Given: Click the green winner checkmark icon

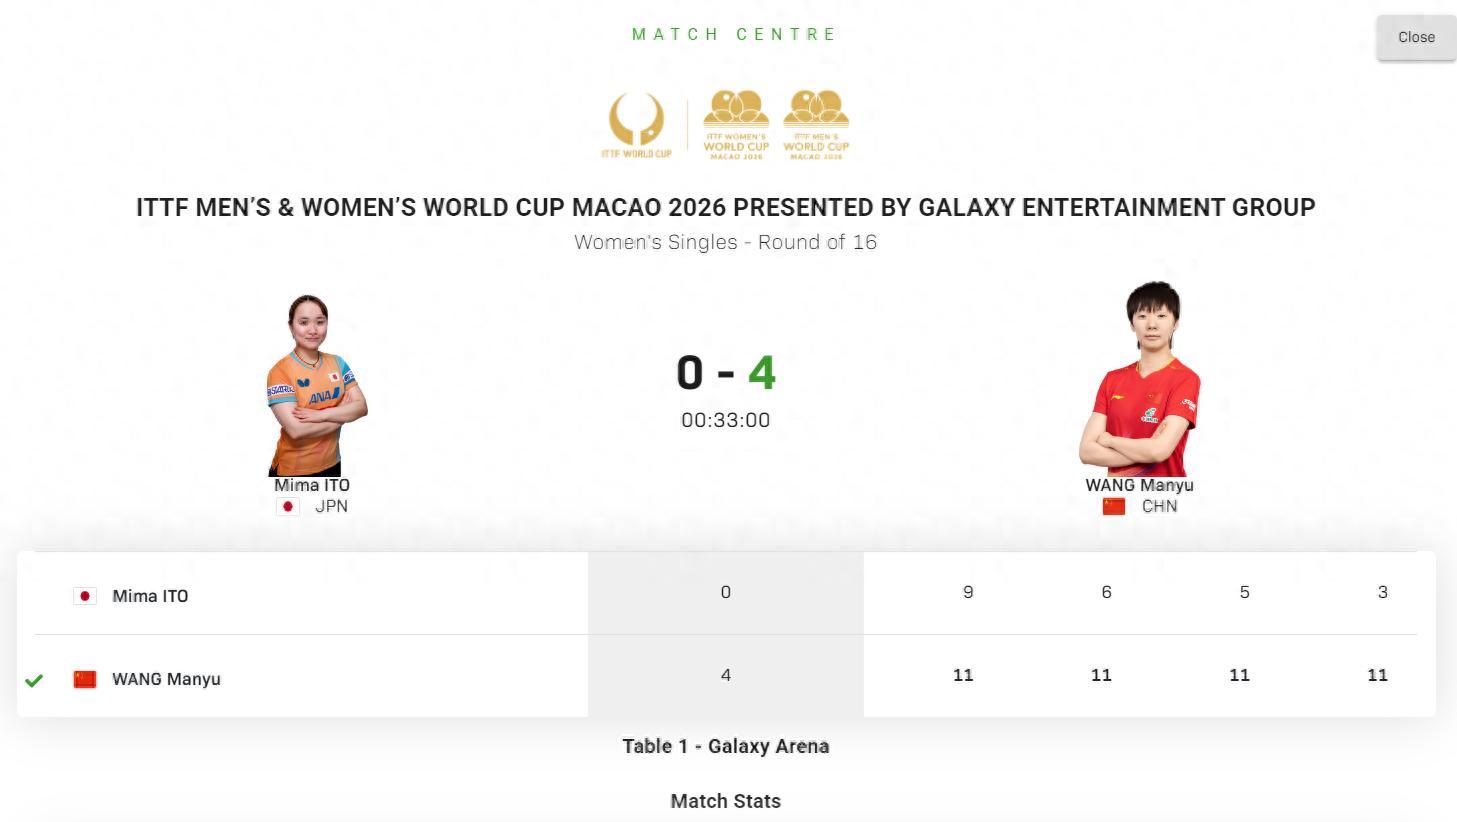Looking at the screenshot, I should coord(34,680).
